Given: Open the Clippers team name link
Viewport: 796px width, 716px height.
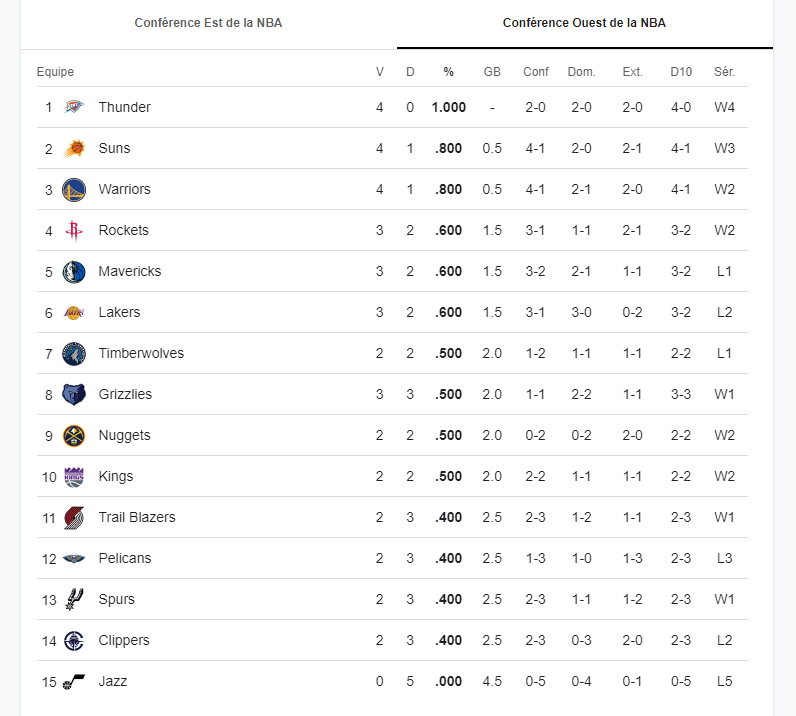Looking at the screenshot, I should pos(124,640).
